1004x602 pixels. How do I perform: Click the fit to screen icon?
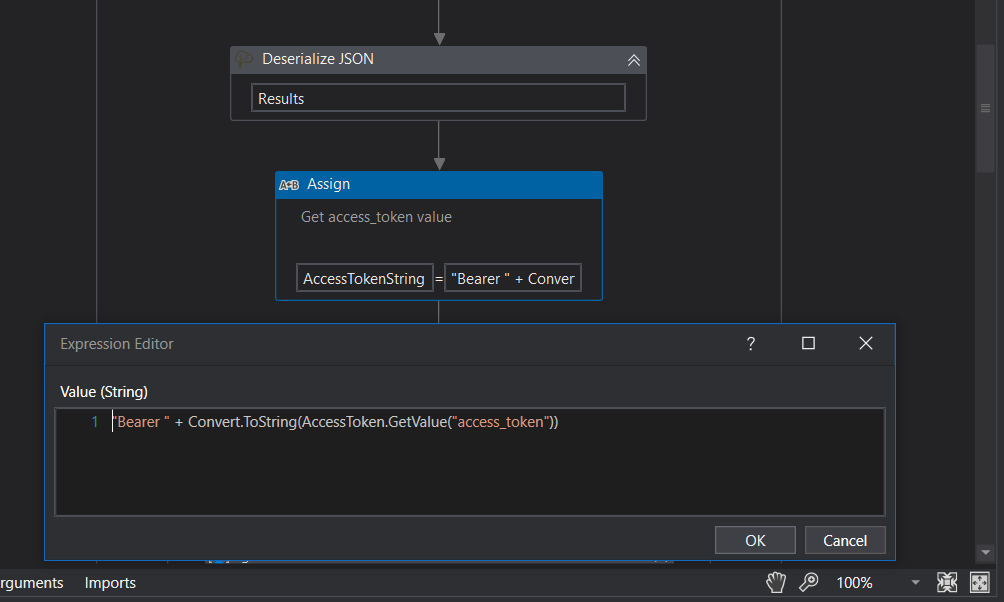click(947, 582)
